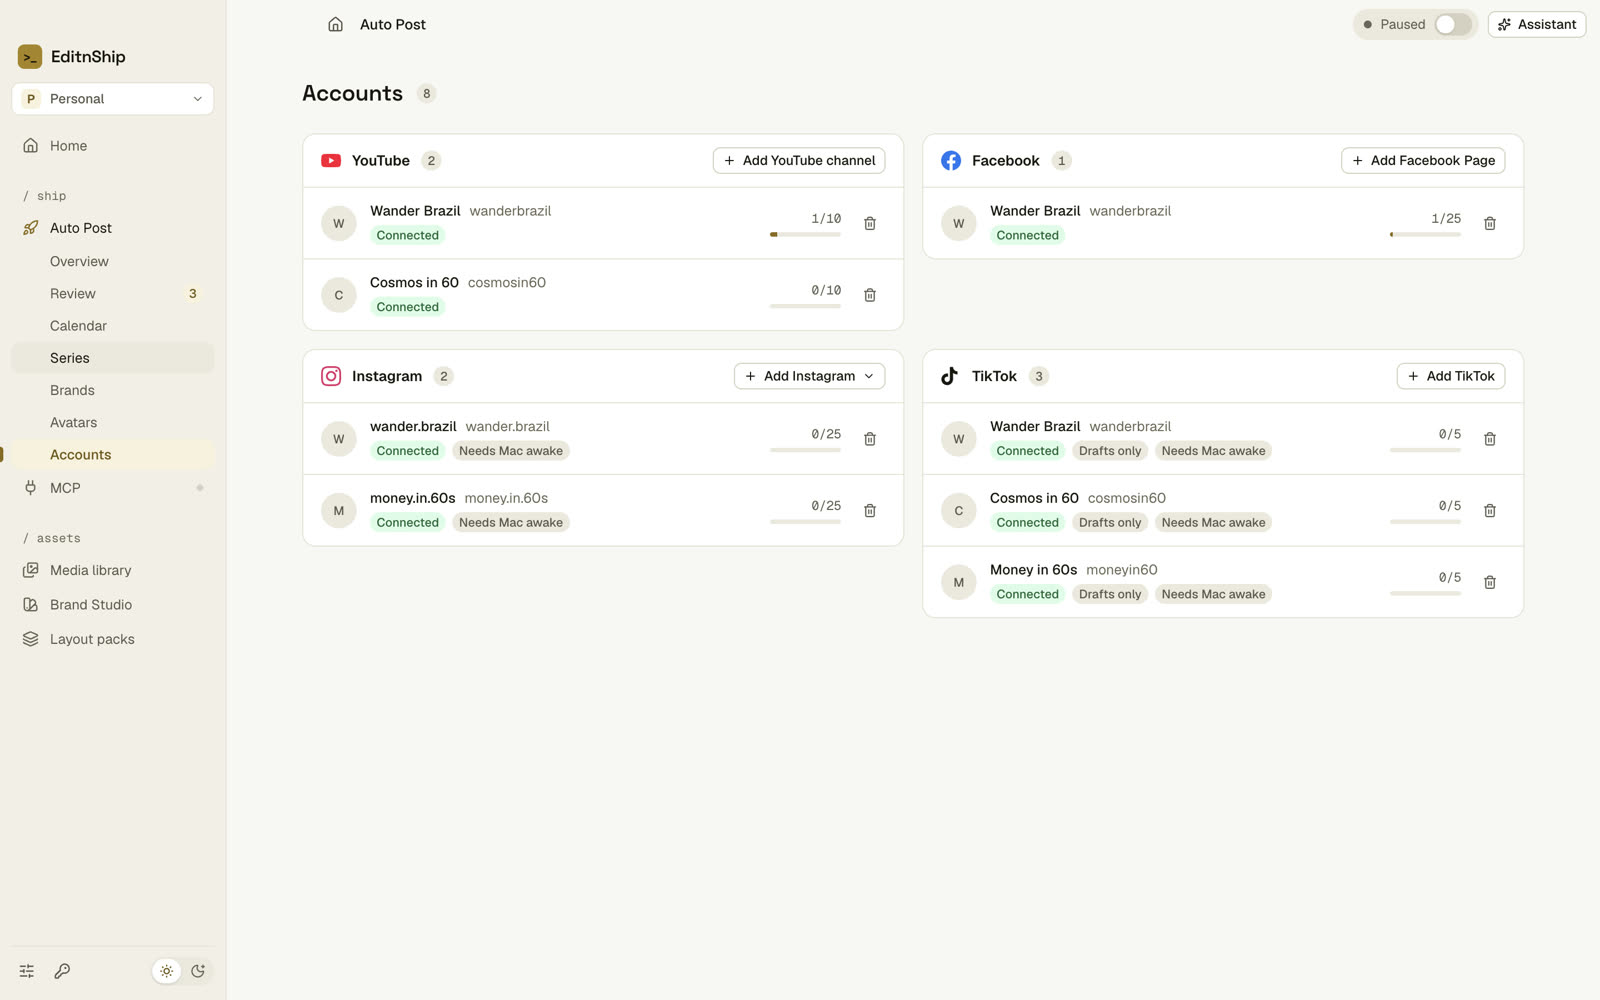Image resolution: width=1600 pixels, height=1000 pixels.
Task: Click trash icon for money.in.60s Instagram
Action: [870, 511]
